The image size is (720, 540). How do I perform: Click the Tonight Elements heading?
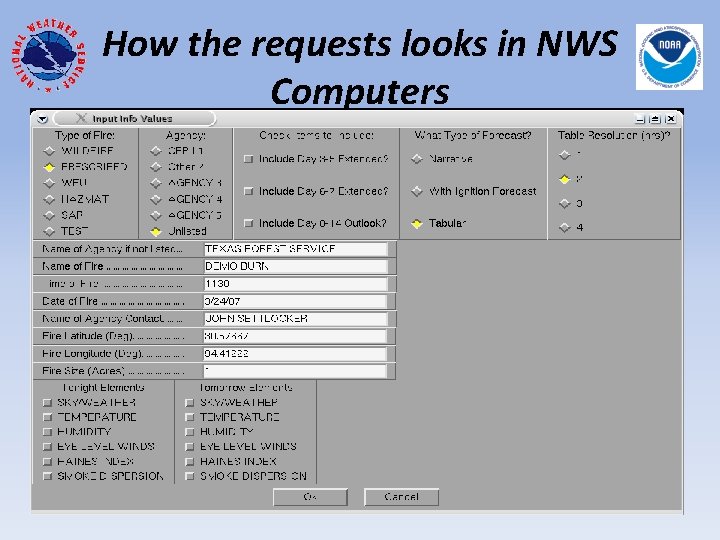[103, 388]
